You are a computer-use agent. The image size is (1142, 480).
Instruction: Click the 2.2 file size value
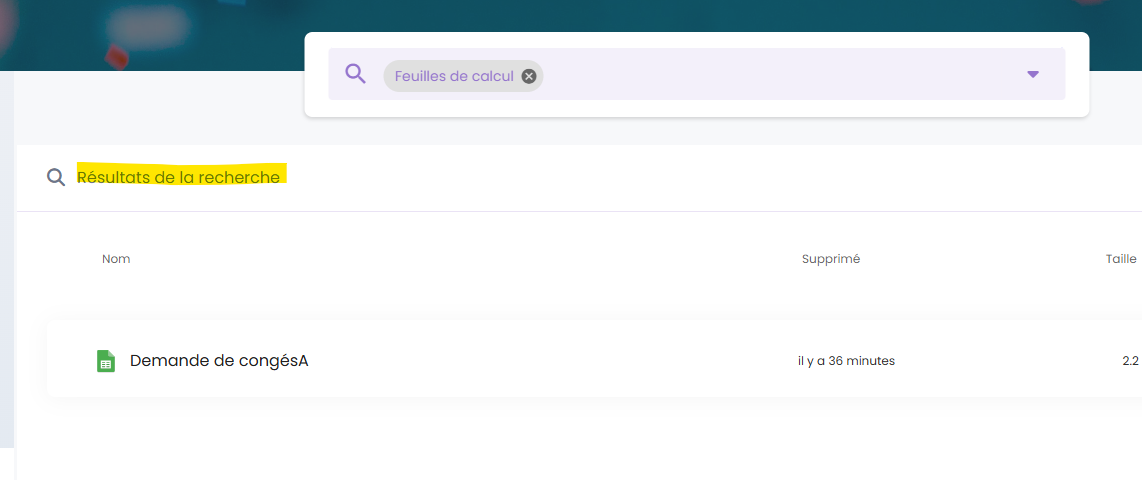point(1130,361)
